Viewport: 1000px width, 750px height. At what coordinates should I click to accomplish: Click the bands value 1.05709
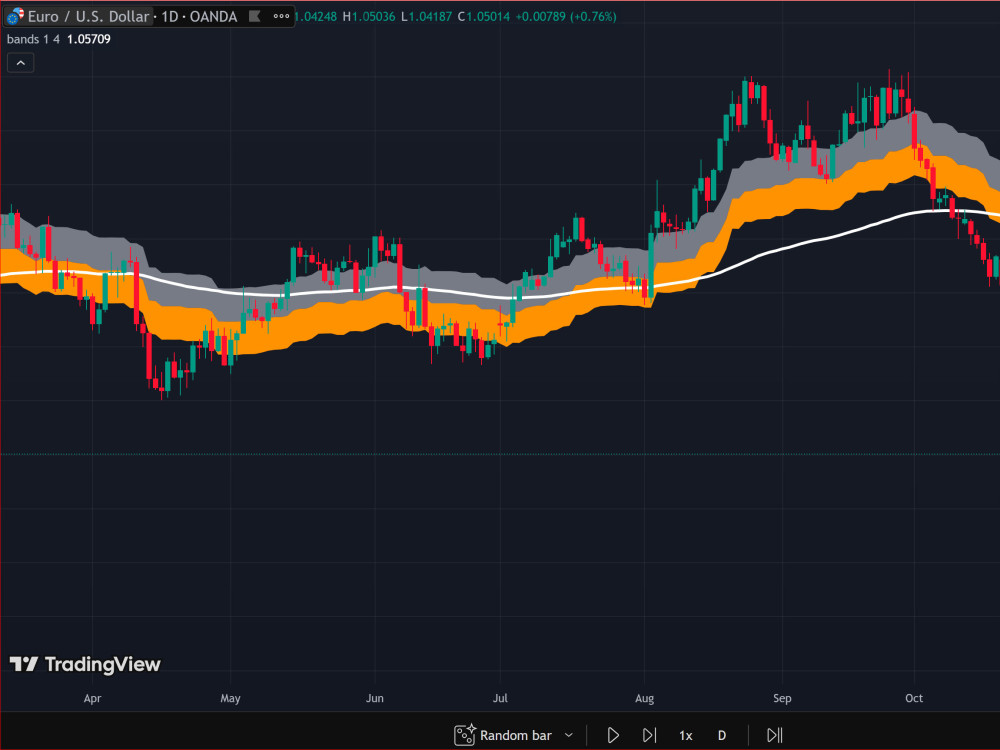click(89, 39)
